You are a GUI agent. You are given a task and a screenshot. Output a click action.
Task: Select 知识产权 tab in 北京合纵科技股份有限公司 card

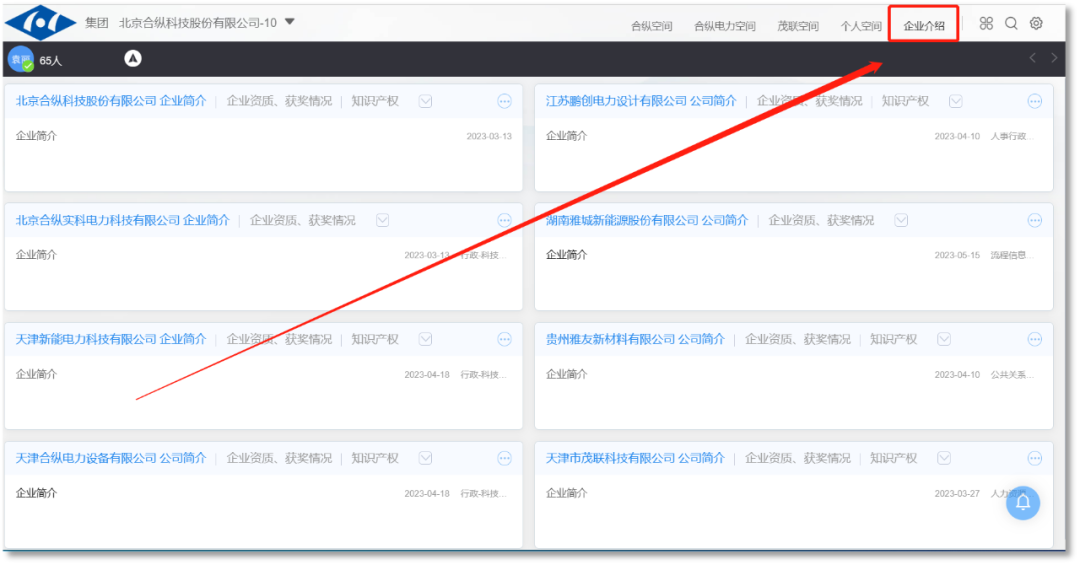click(375, 101)
